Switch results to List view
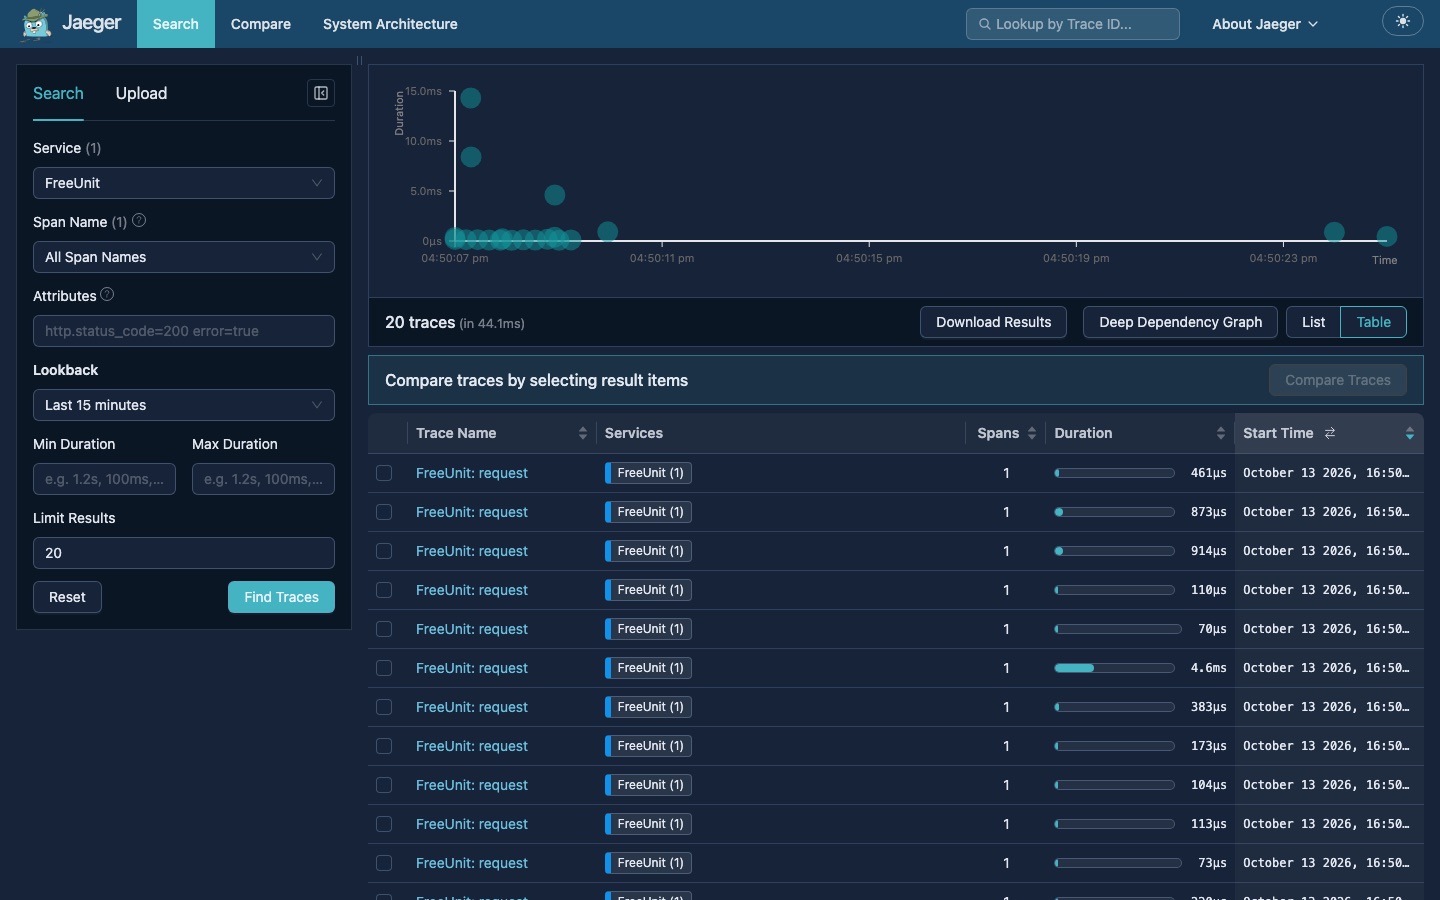Image resolution: width=1440 pixels, height=900 pixels. point(1313,322)
